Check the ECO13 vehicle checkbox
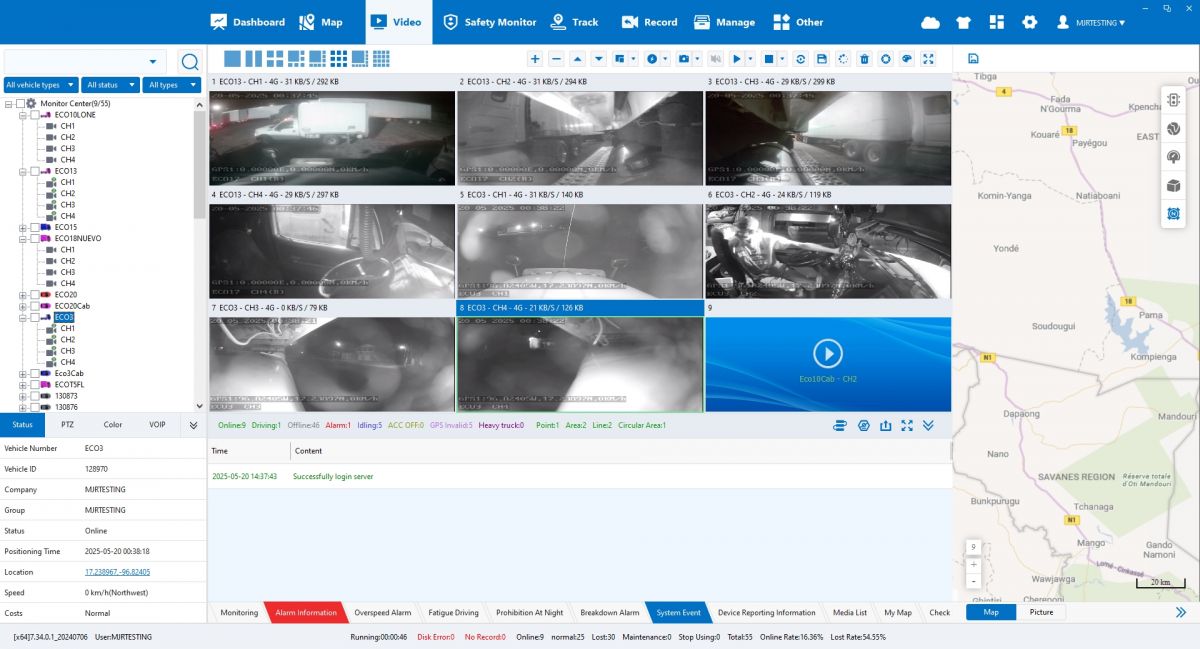This screenshot has width=1200, height=649. coord(35,171)
